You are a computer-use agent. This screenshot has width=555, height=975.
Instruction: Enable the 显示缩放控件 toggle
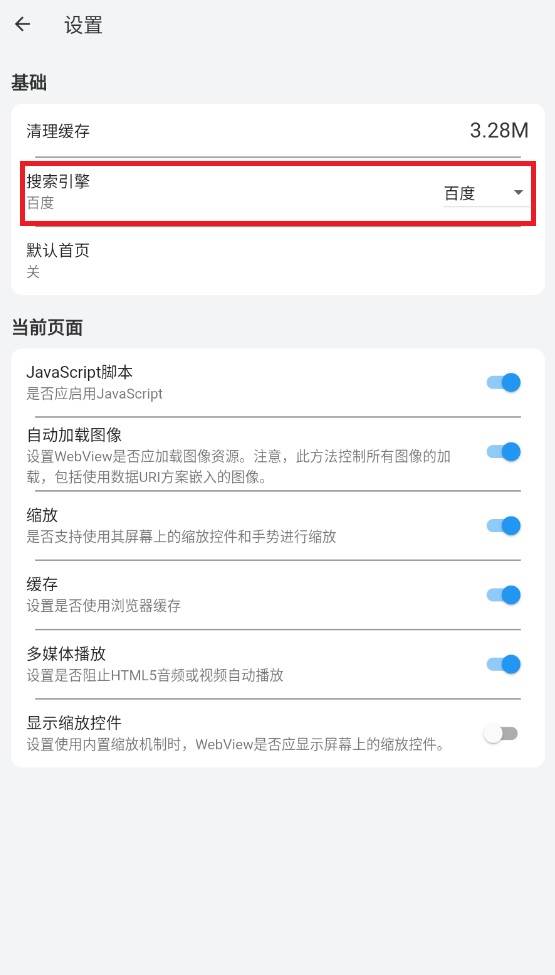tap(501, 734)
